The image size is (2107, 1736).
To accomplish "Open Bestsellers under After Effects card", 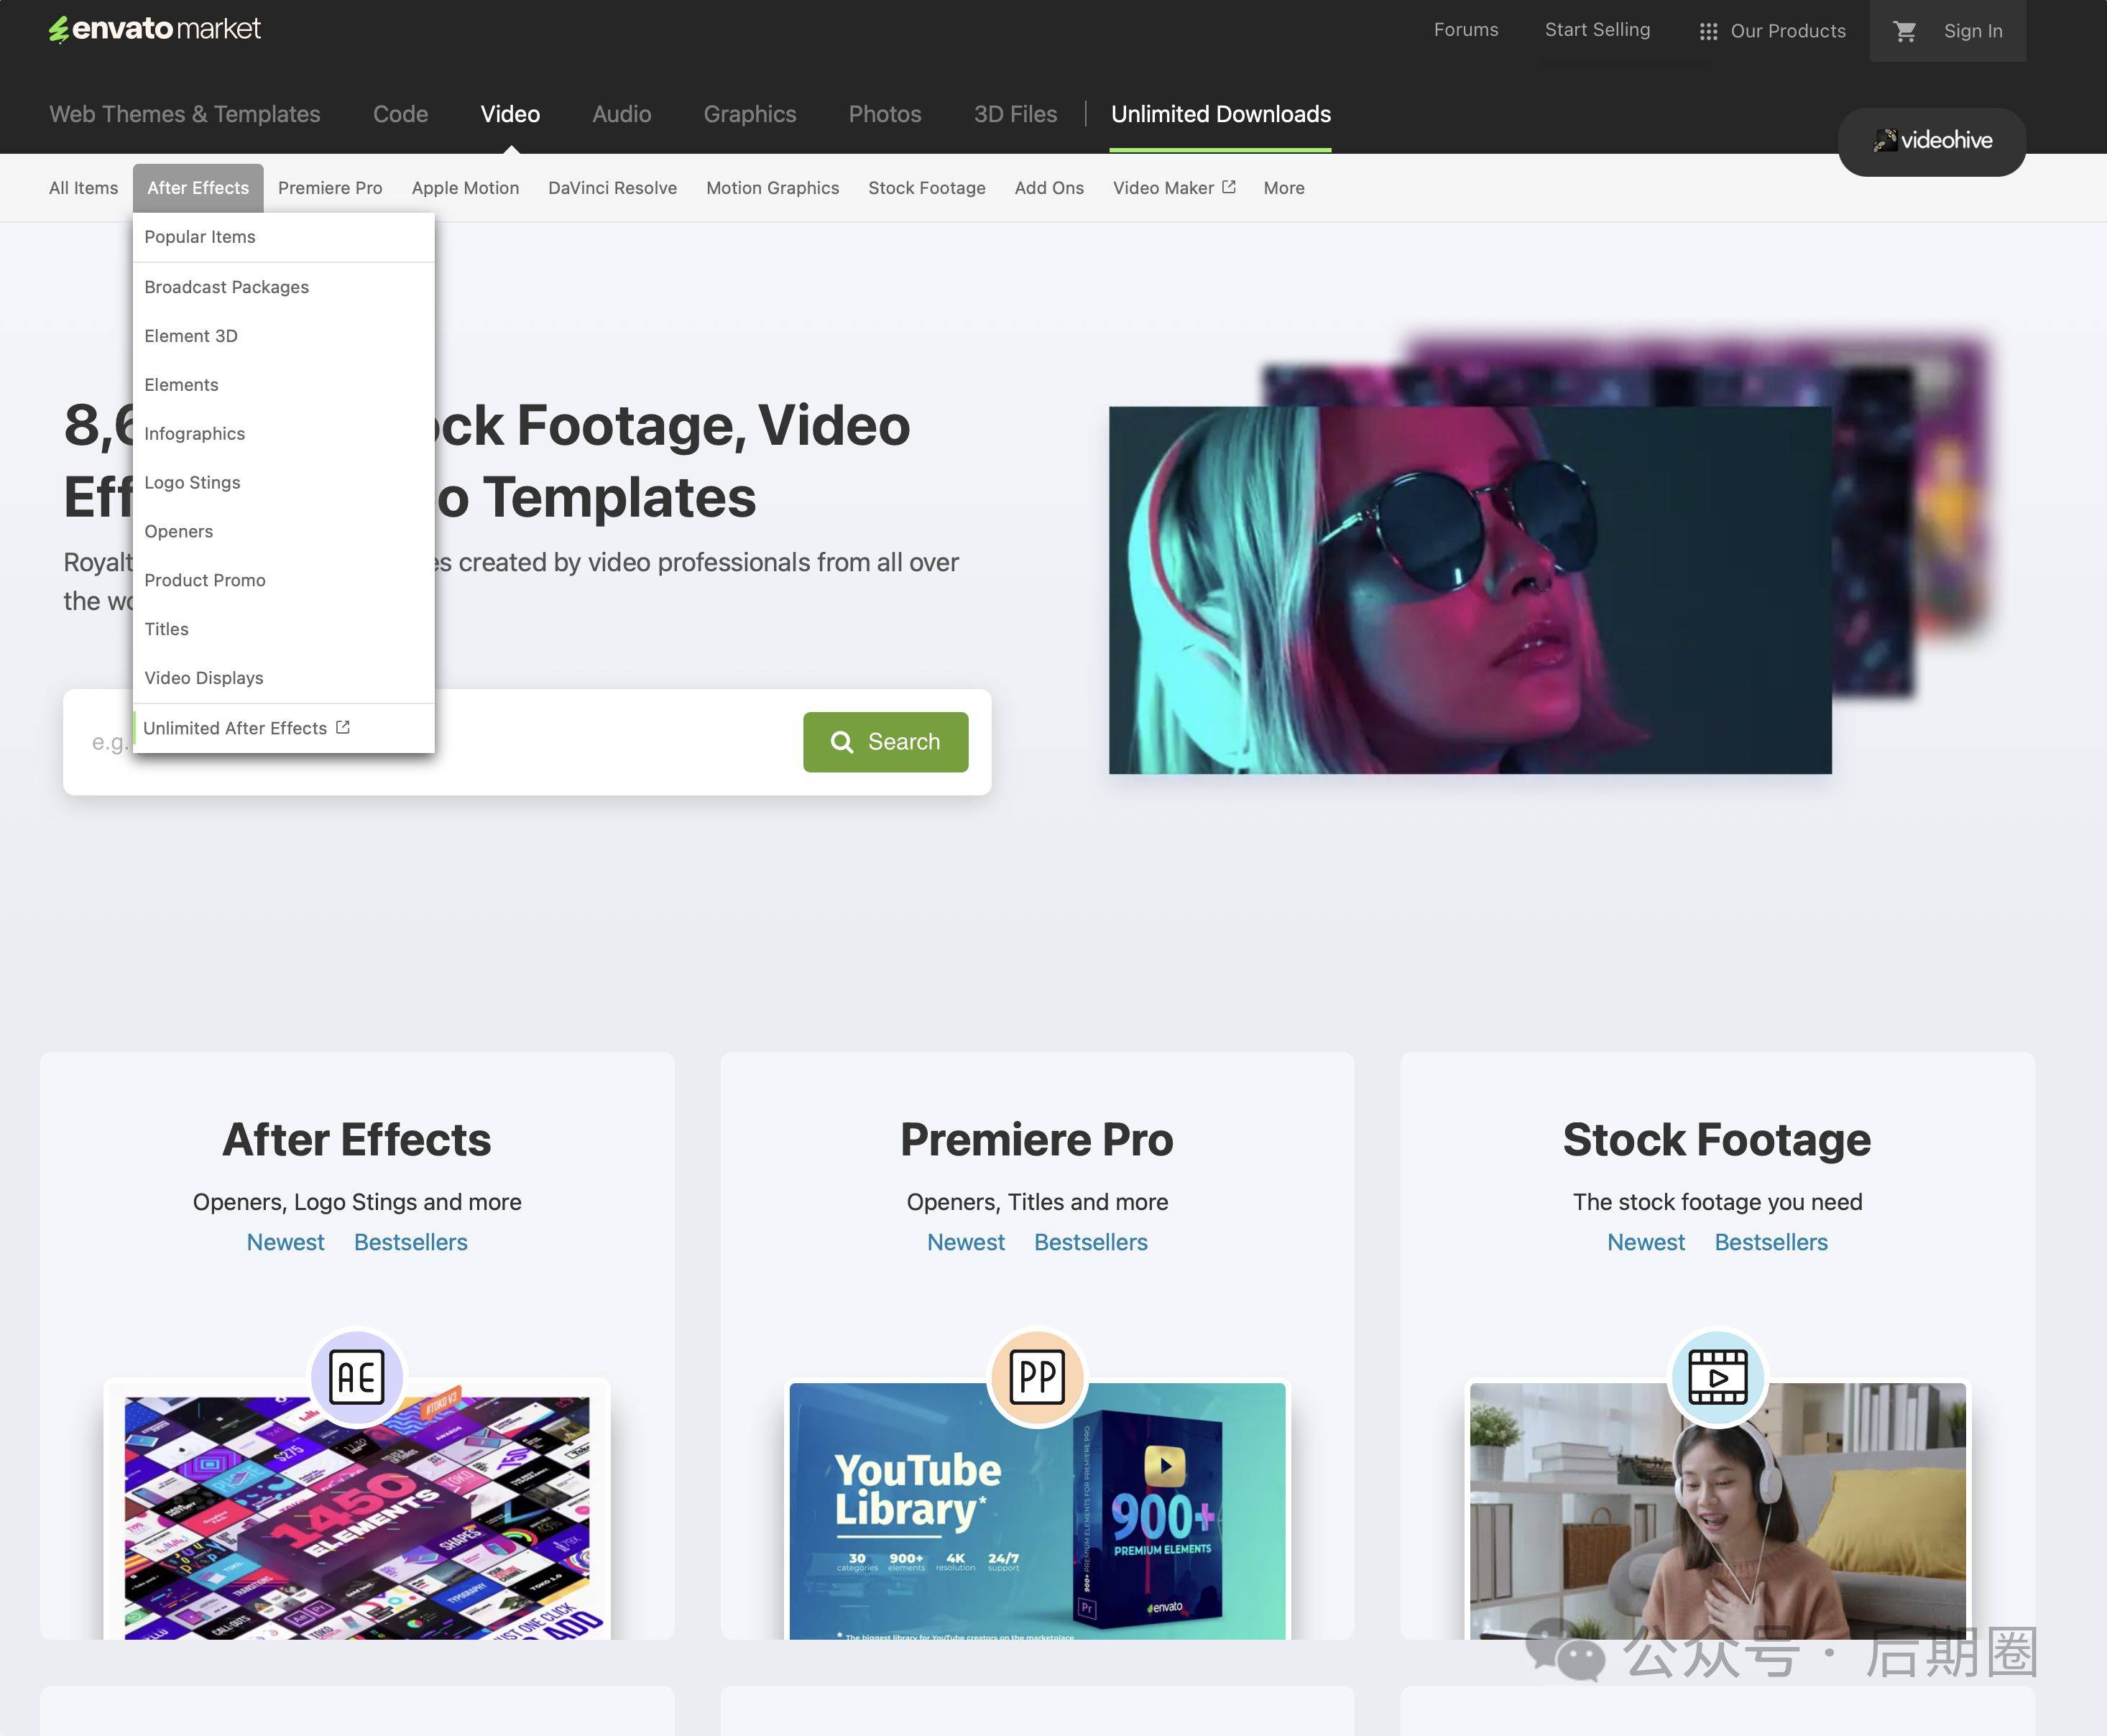I will (x=411, y=1242).
